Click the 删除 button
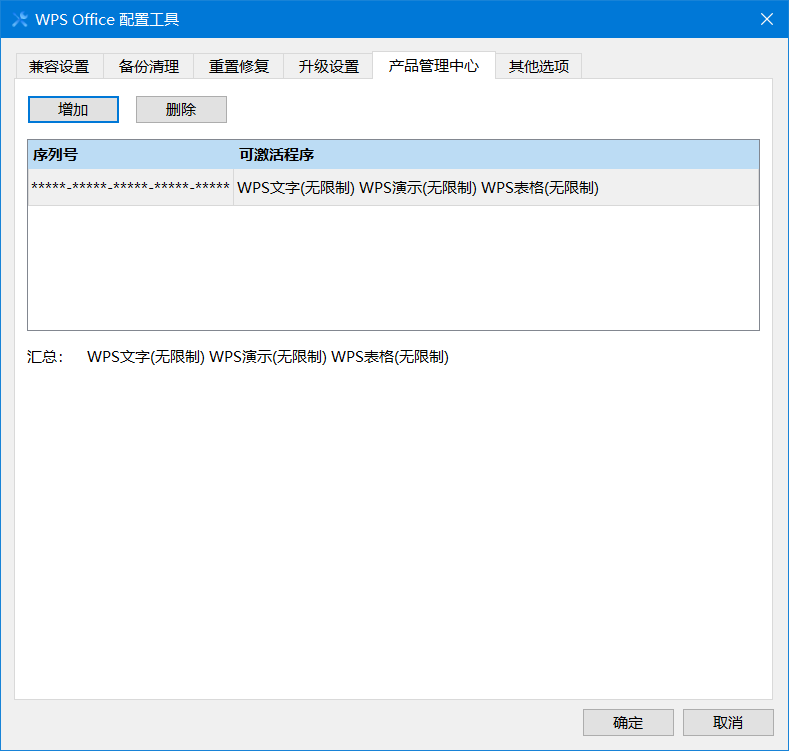Screen dimensions: 789x751 tap(181, 109)
